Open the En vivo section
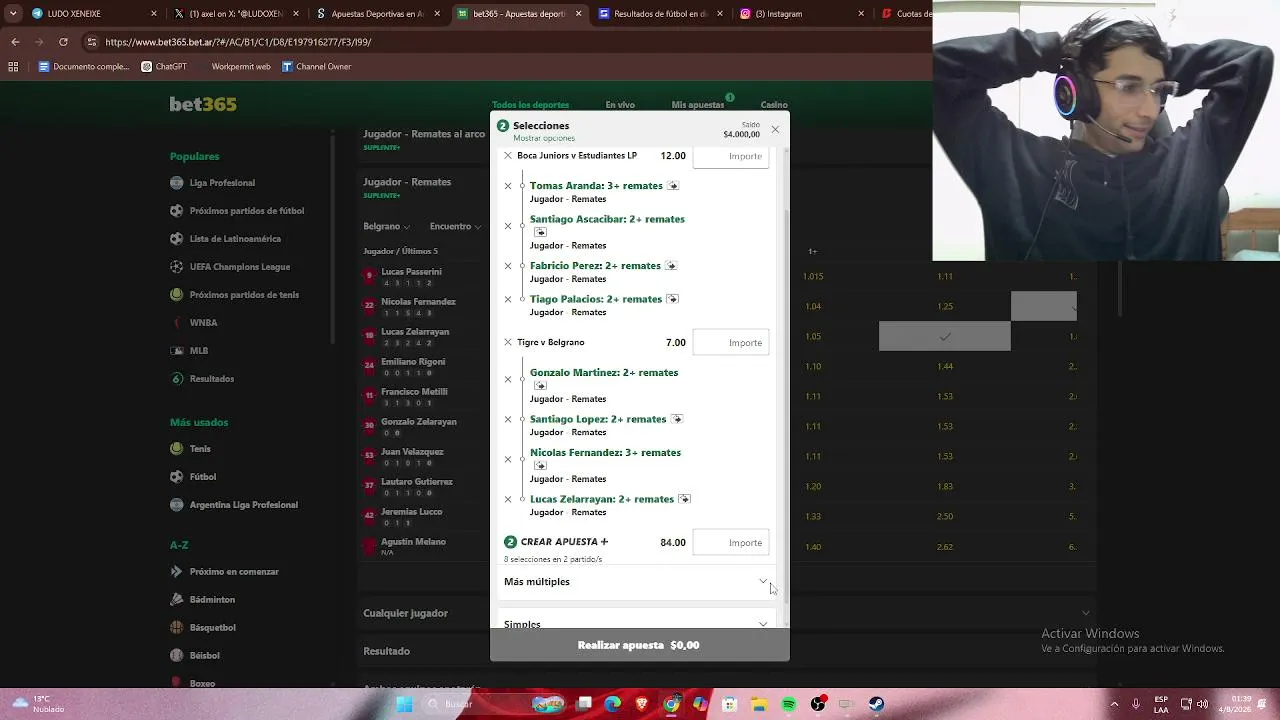Screen dimensions: 1280x720 (620, 105)
